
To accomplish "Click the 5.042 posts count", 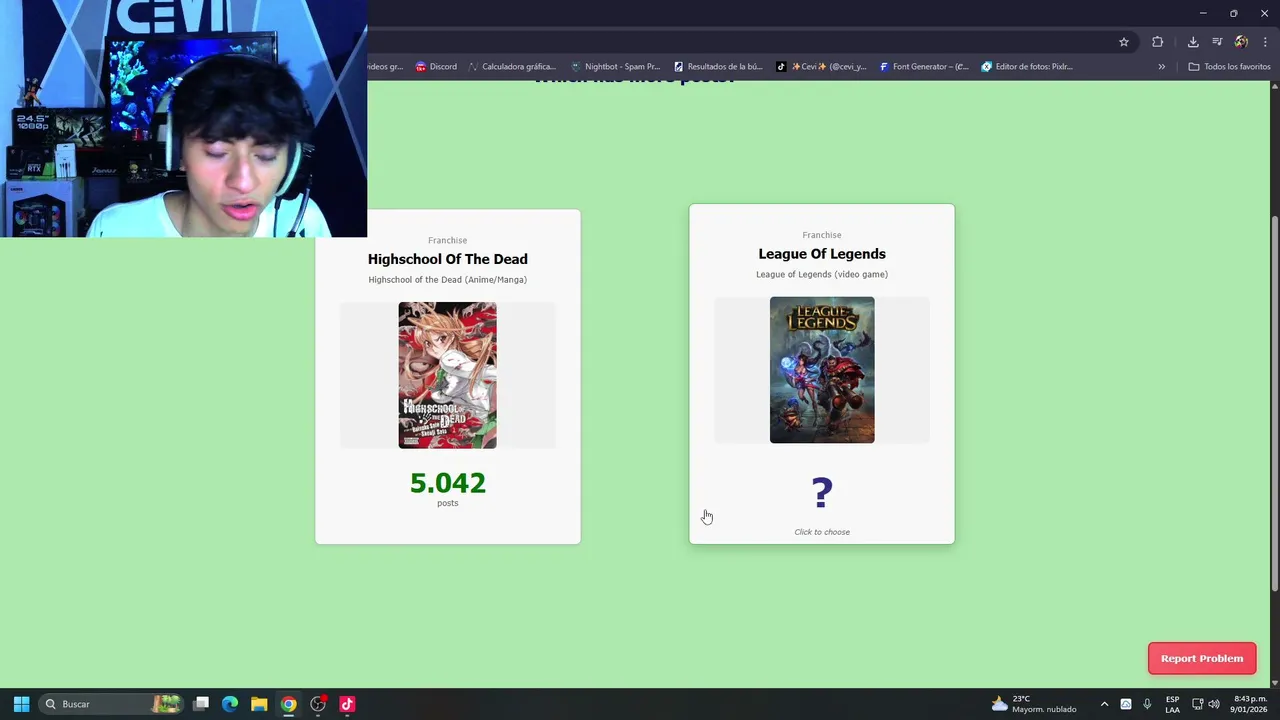I will coord(447,483).
